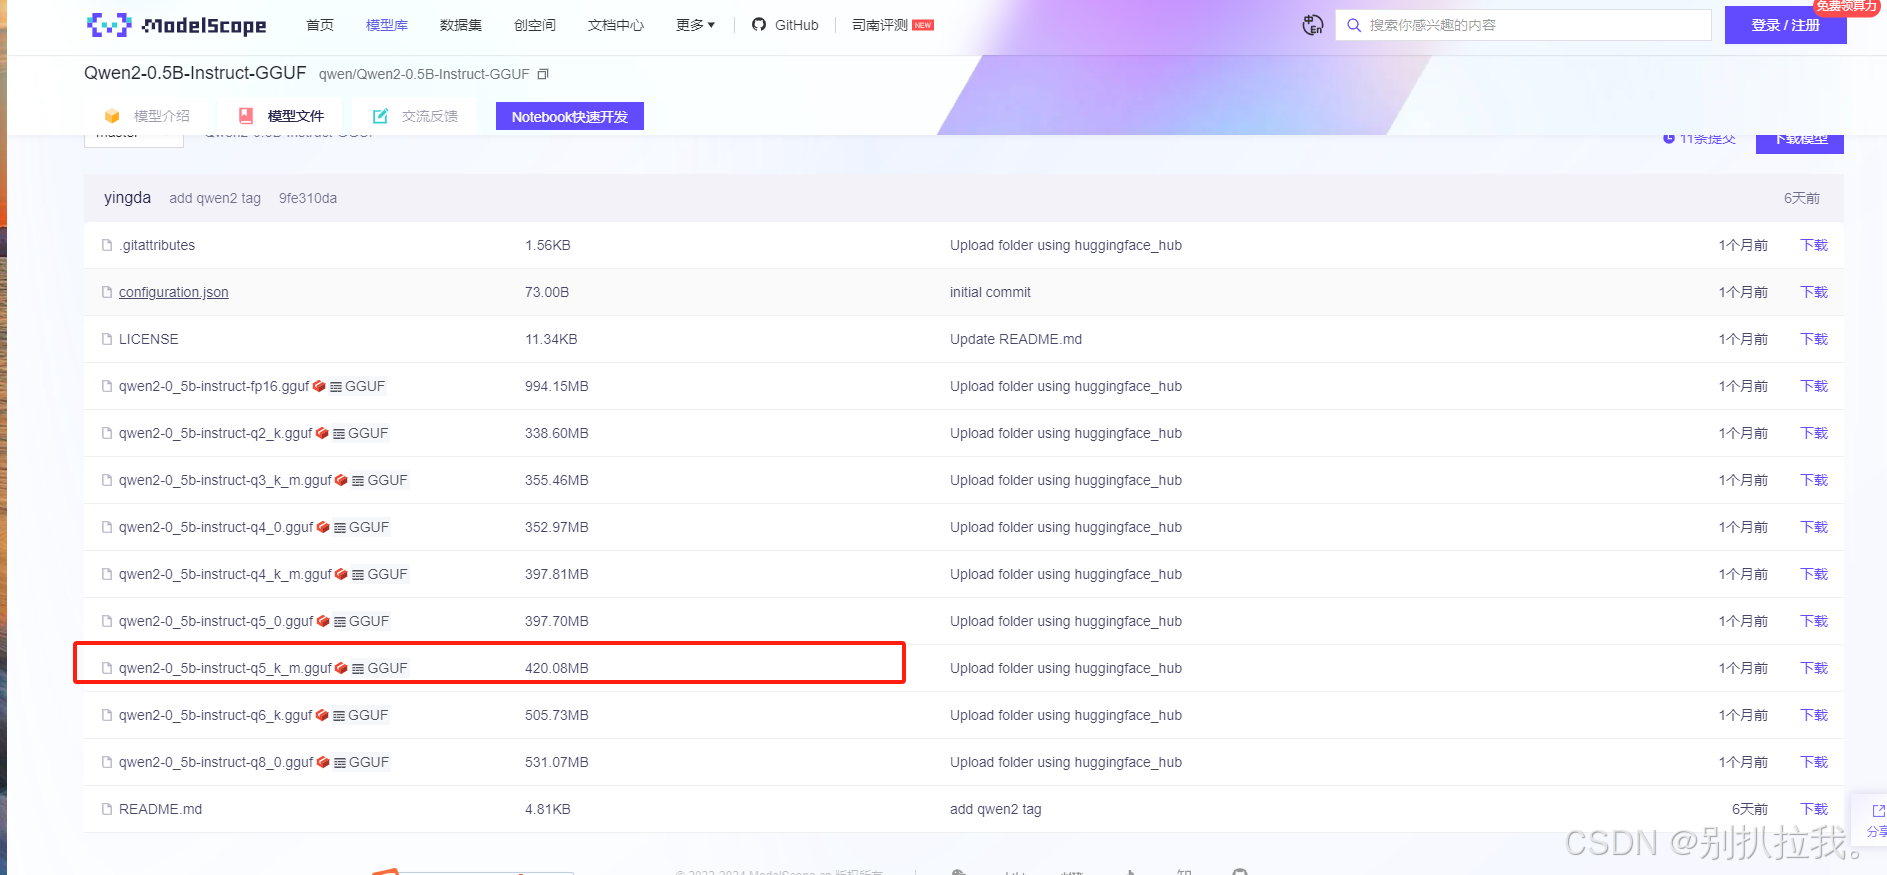Click the share icon at right edge
Image resolution: width=1887 pixels, height=875 pixels.
pos(1878,811)
